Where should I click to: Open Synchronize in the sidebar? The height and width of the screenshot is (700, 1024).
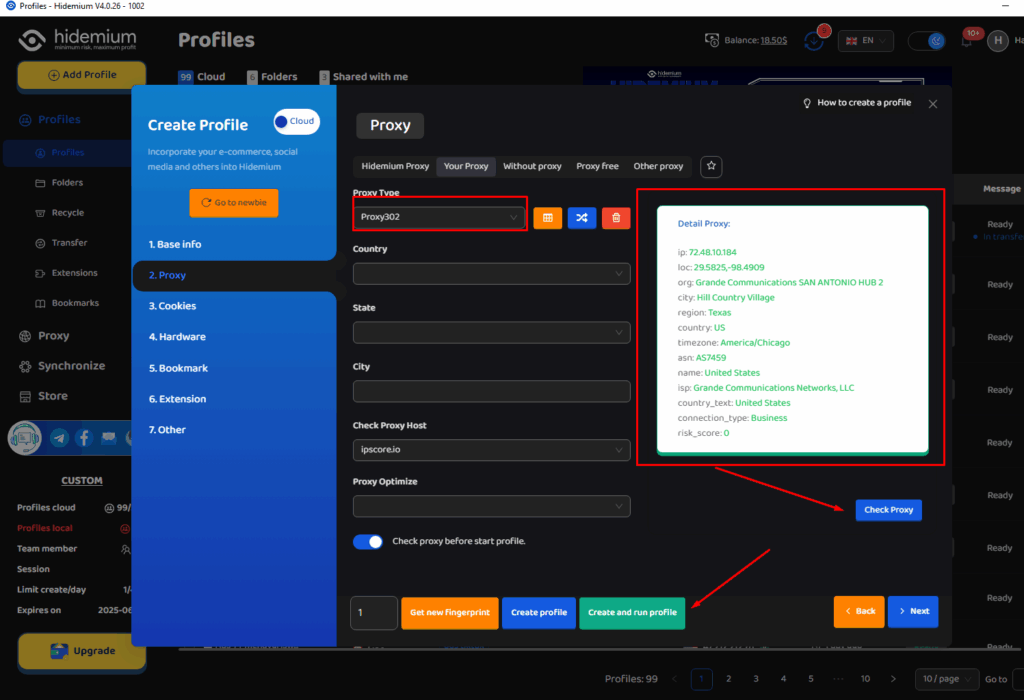(x=71, y=366)
